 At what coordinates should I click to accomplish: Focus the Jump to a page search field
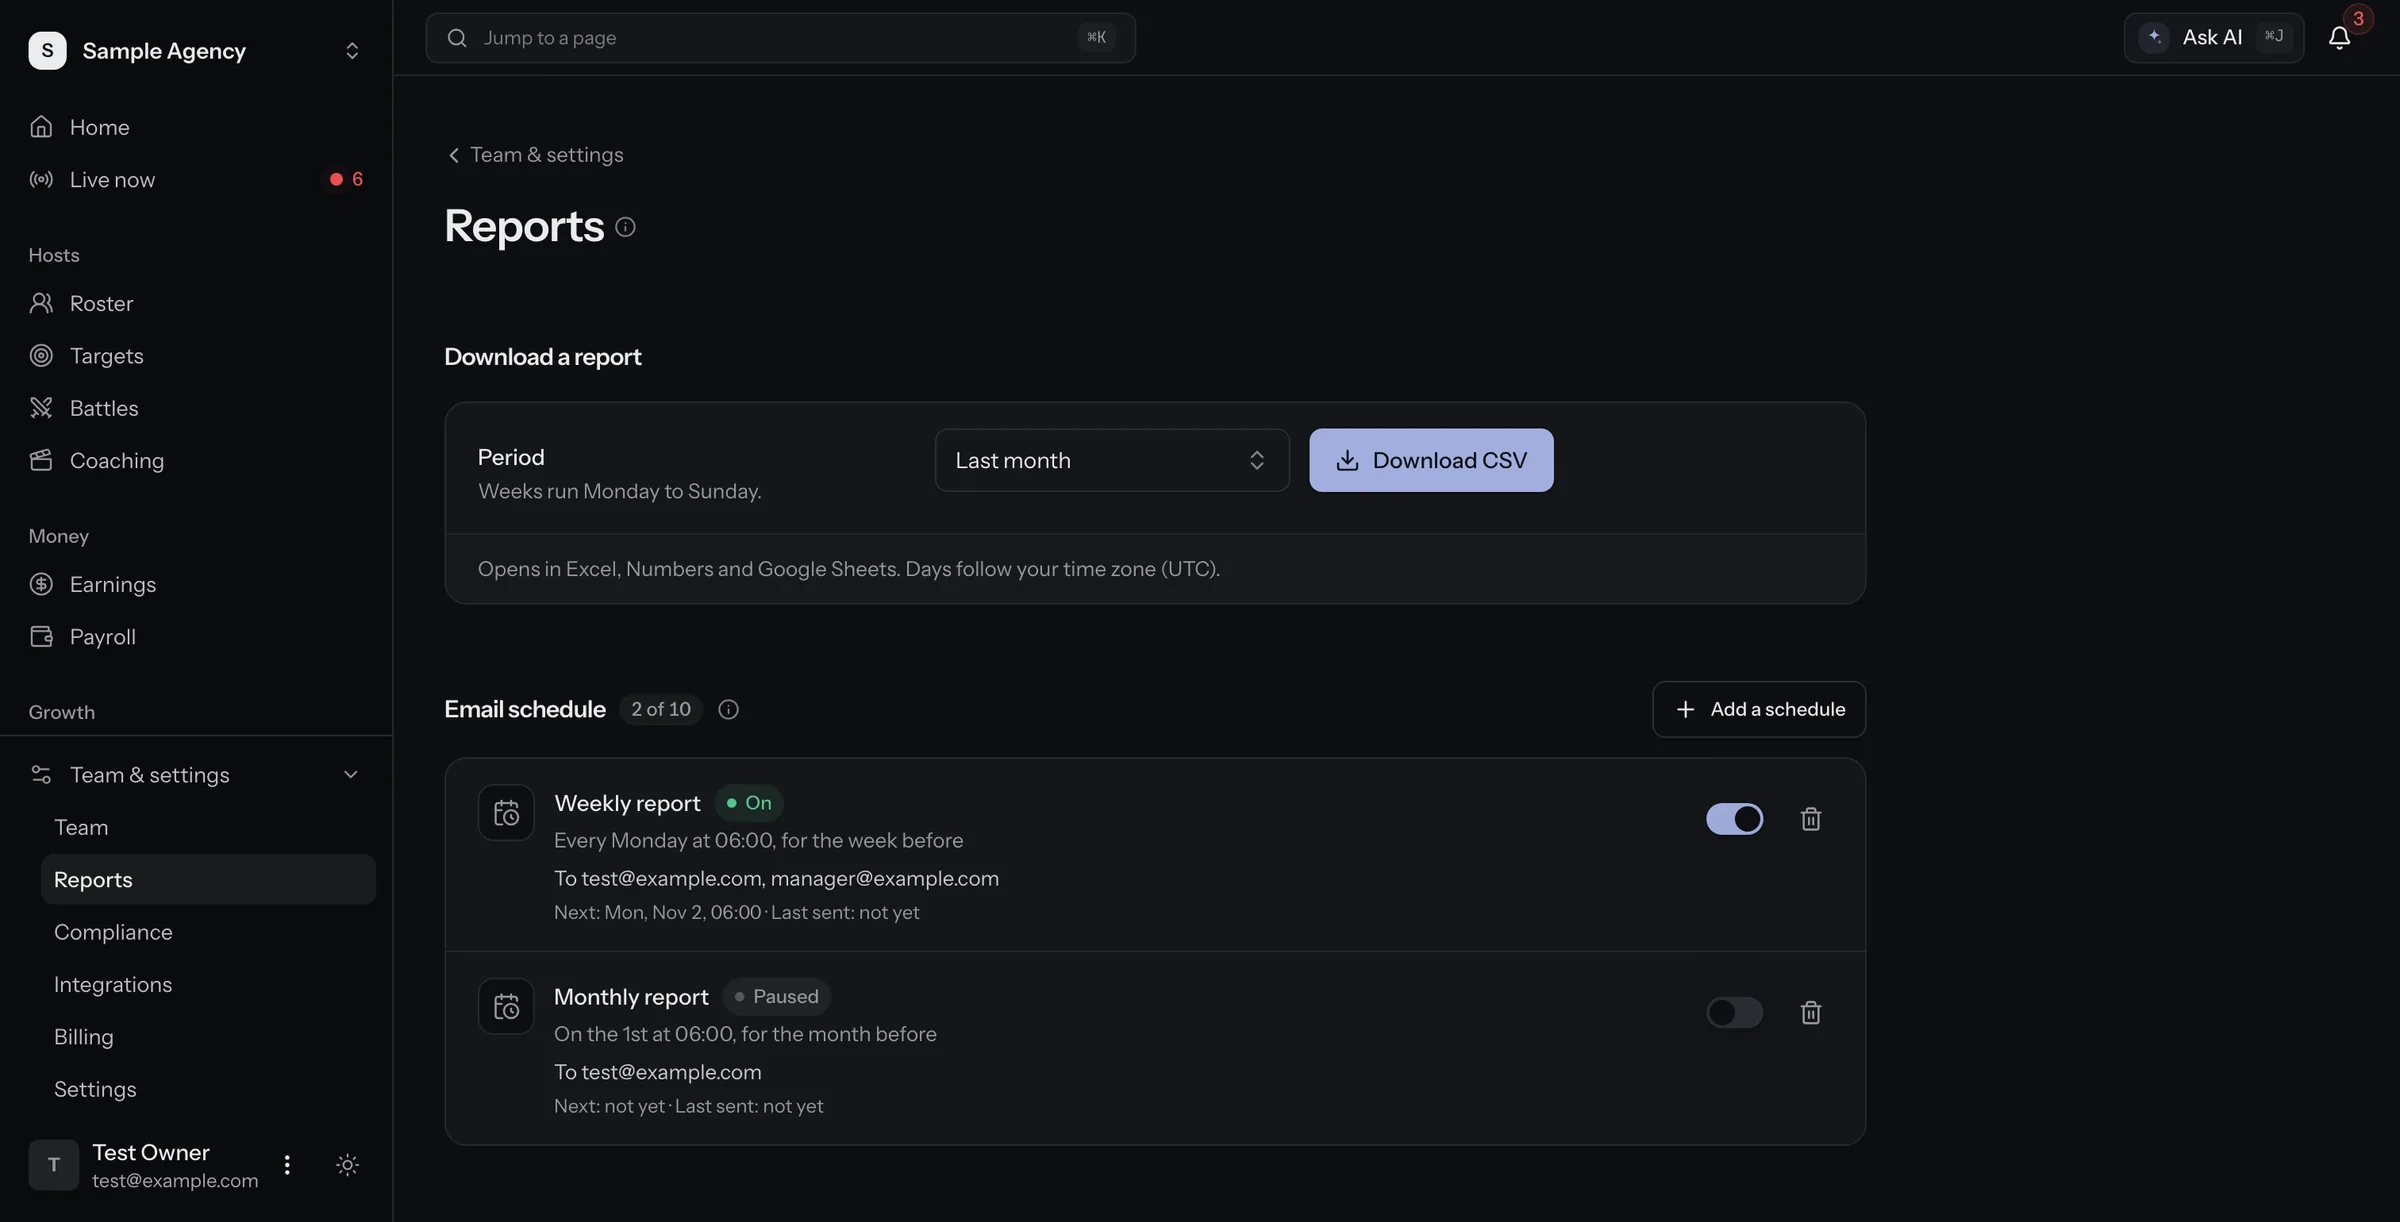[x=780, y=38]
